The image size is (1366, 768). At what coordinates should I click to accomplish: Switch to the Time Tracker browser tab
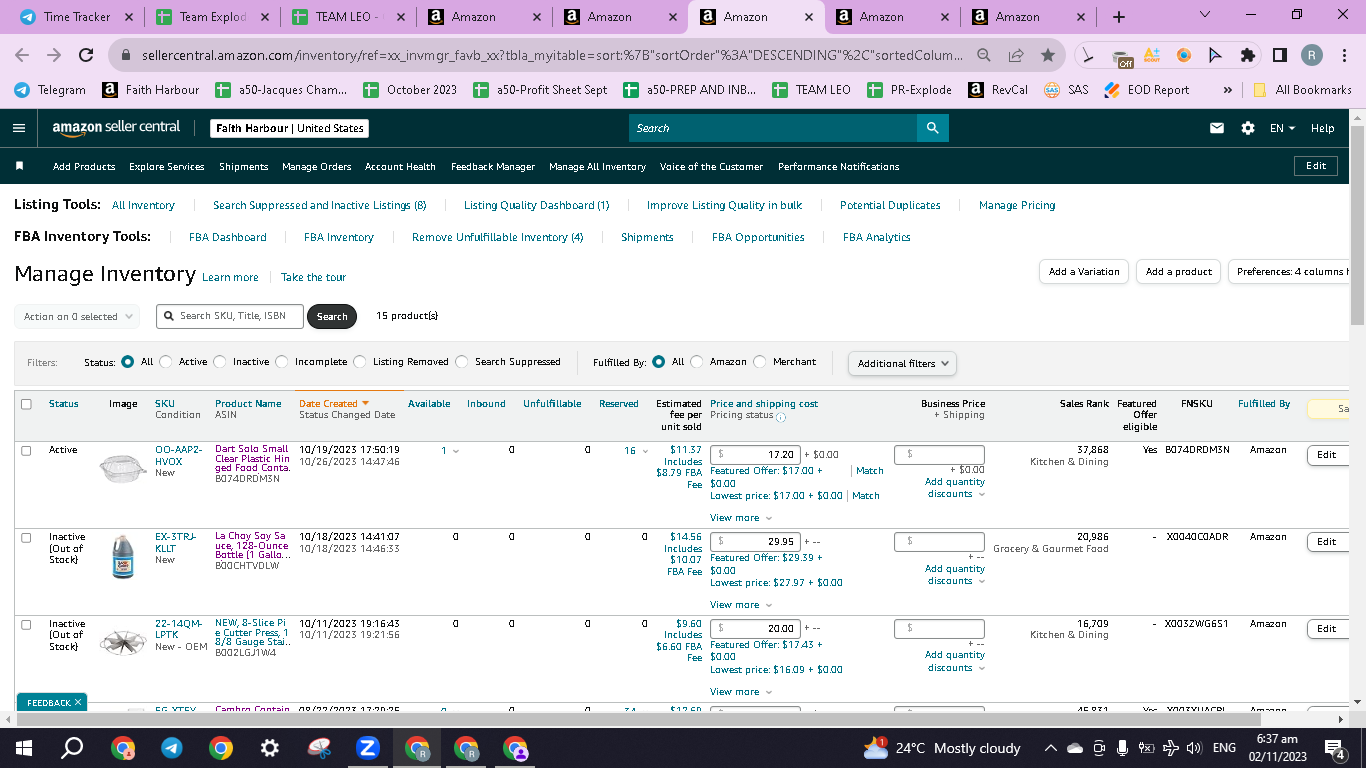[77, 17]
